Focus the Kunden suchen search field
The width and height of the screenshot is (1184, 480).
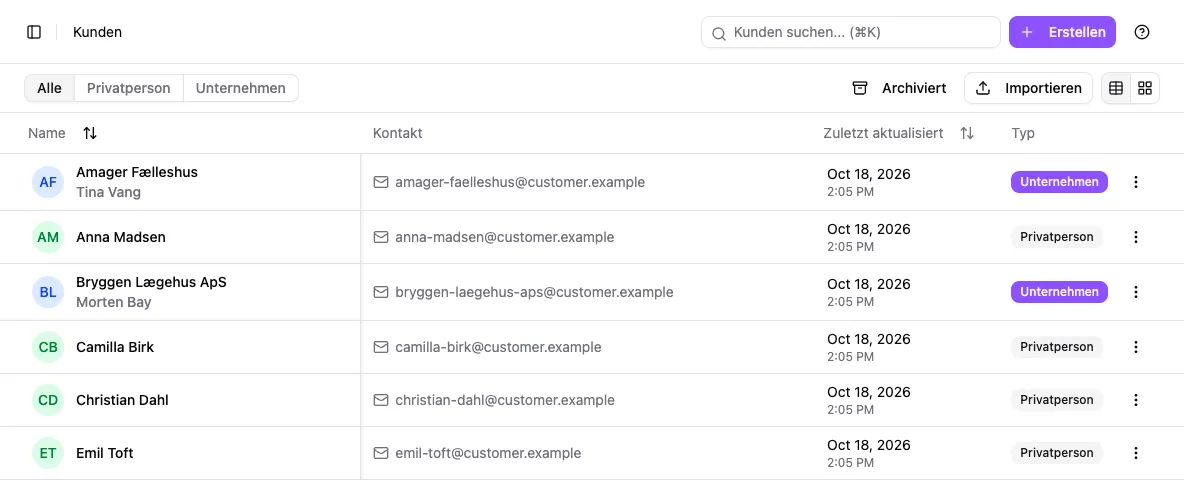click(x=850, y=32)
